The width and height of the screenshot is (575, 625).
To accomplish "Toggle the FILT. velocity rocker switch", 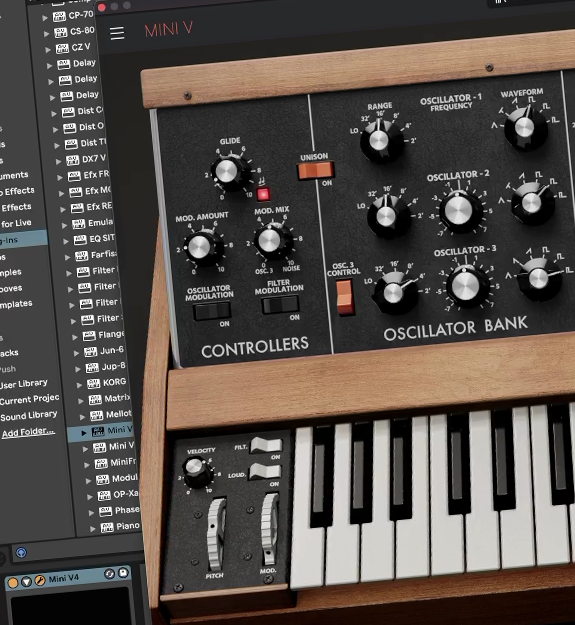I will tap(266, 445).
